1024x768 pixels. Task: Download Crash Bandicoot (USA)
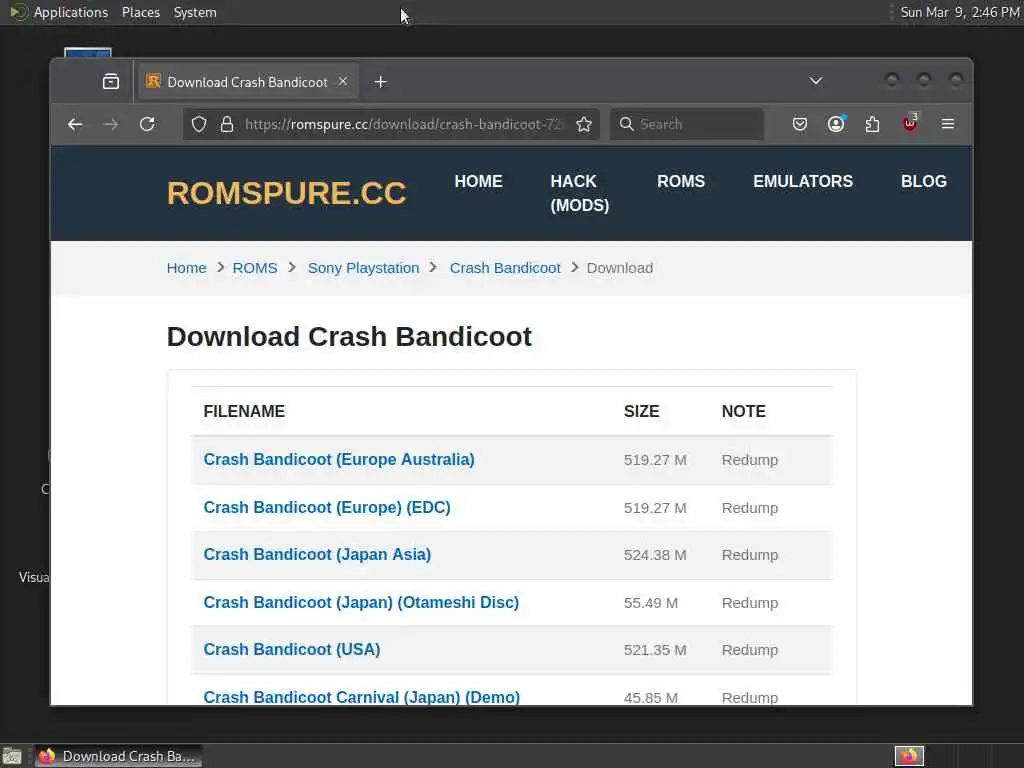tap(292, 650)
